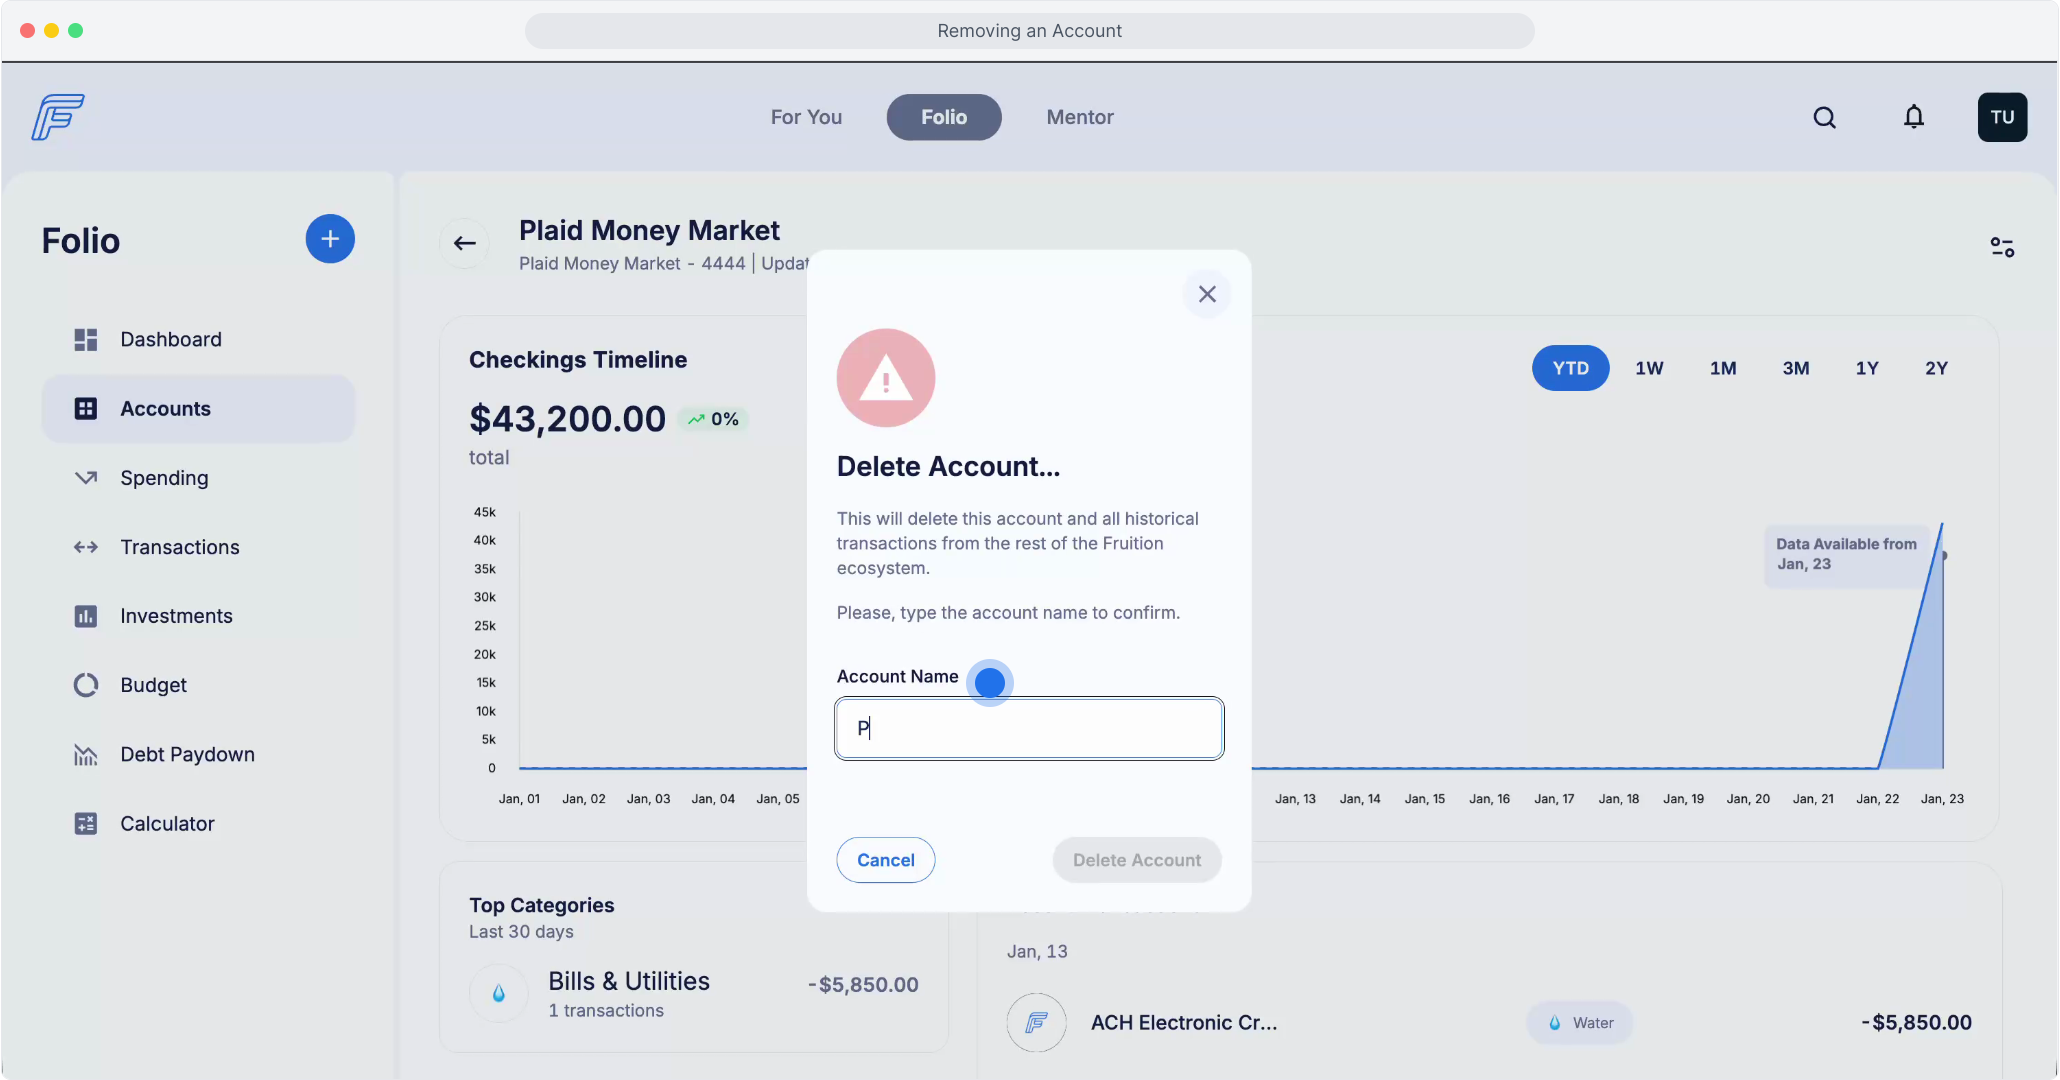
Task: Open the TU profile avatar
Action: click(2002, 118)
